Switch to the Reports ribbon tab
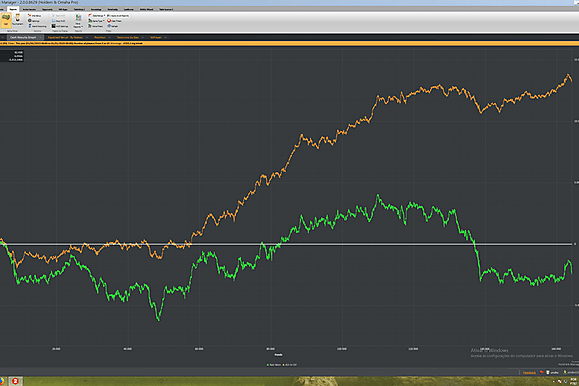Viewport: 579px width, 386px height. click(x=13, y=9)
